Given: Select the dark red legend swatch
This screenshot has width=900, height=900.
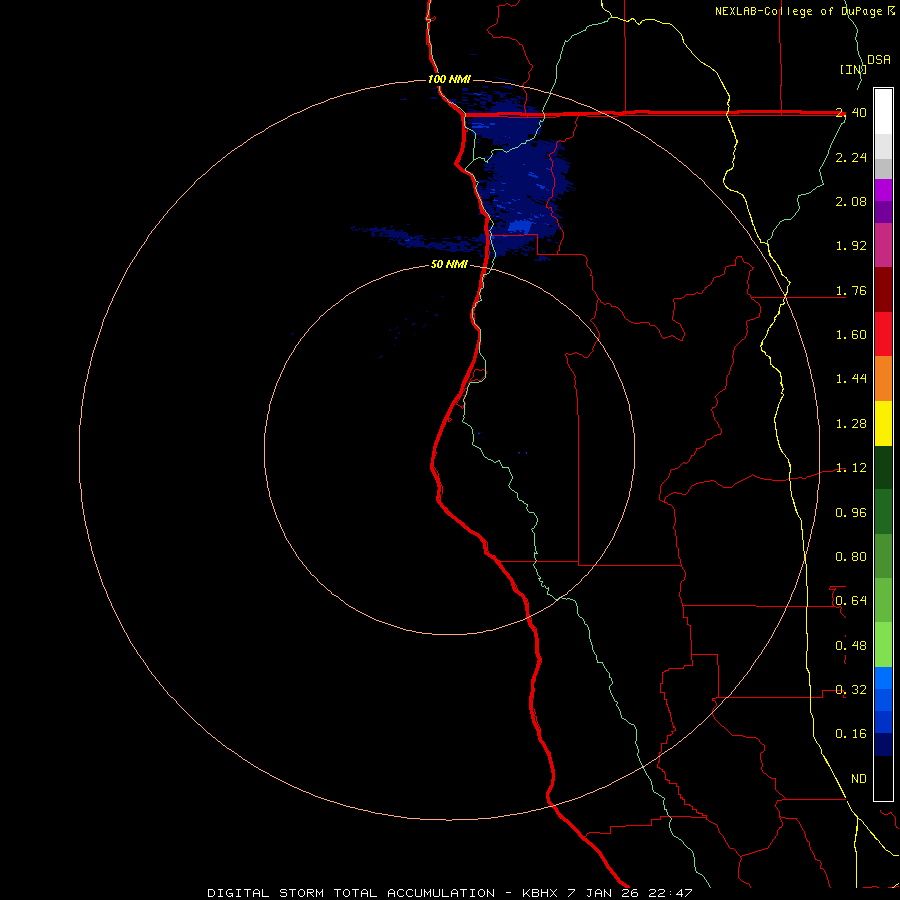Looking at the screenshot, I should [883, 290].
